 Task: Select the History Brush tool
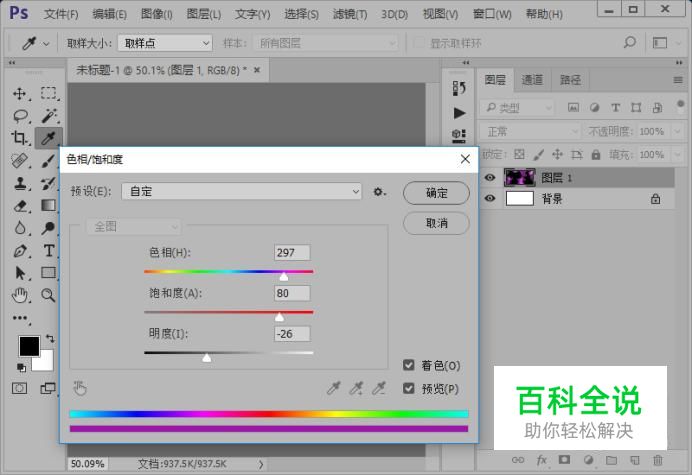(x=49, y=183)
